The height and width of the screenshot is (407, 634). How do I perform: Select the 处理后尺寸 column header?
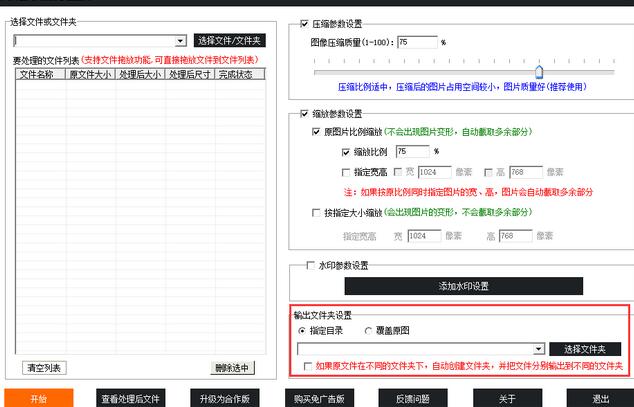coord(190,74)
